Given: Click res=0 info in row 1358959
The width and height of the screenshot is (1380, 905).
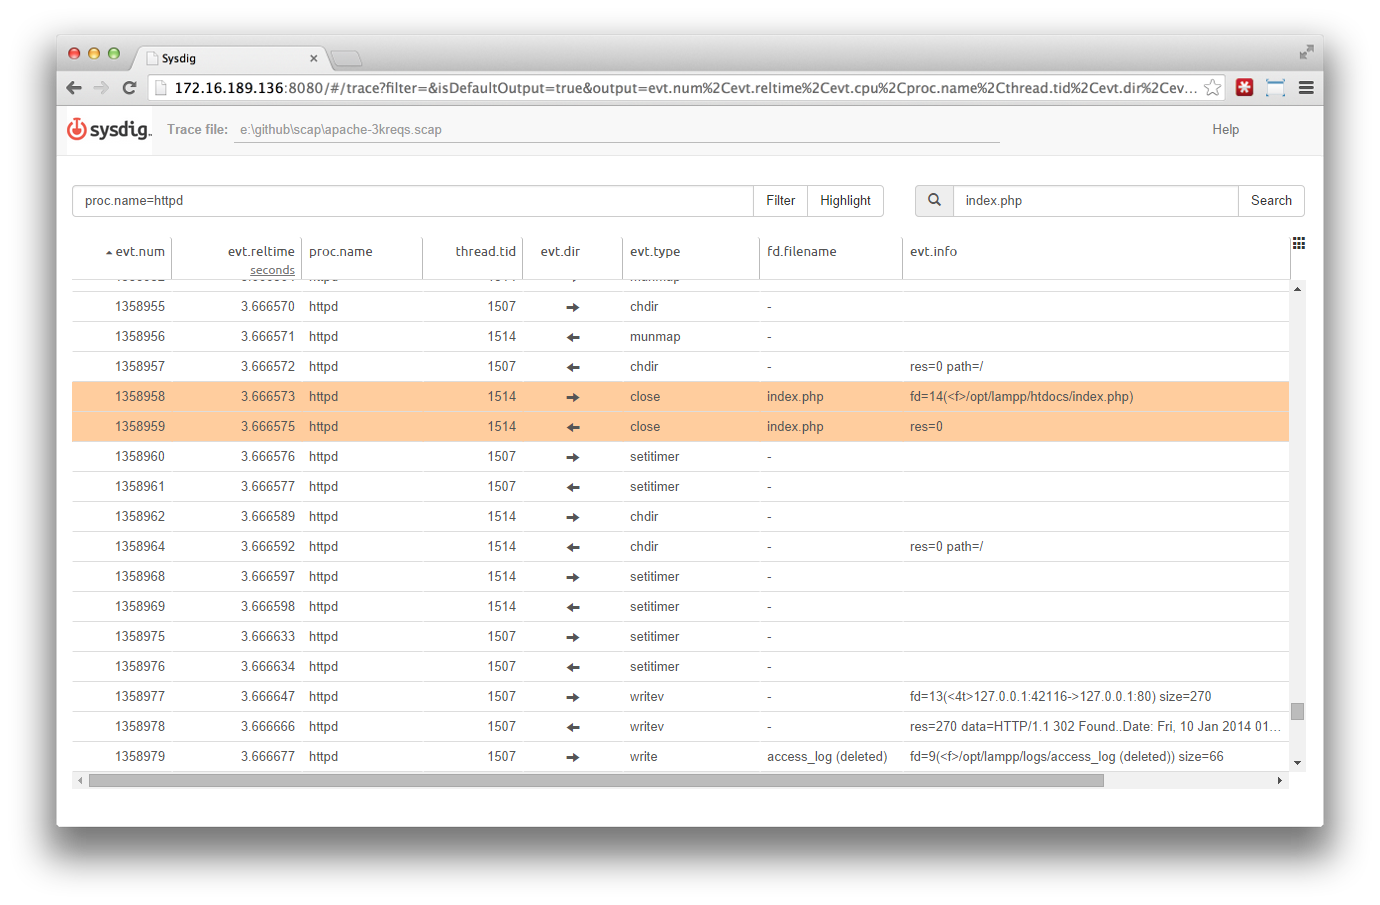Looking at the screenshot, I should [926, 426].
